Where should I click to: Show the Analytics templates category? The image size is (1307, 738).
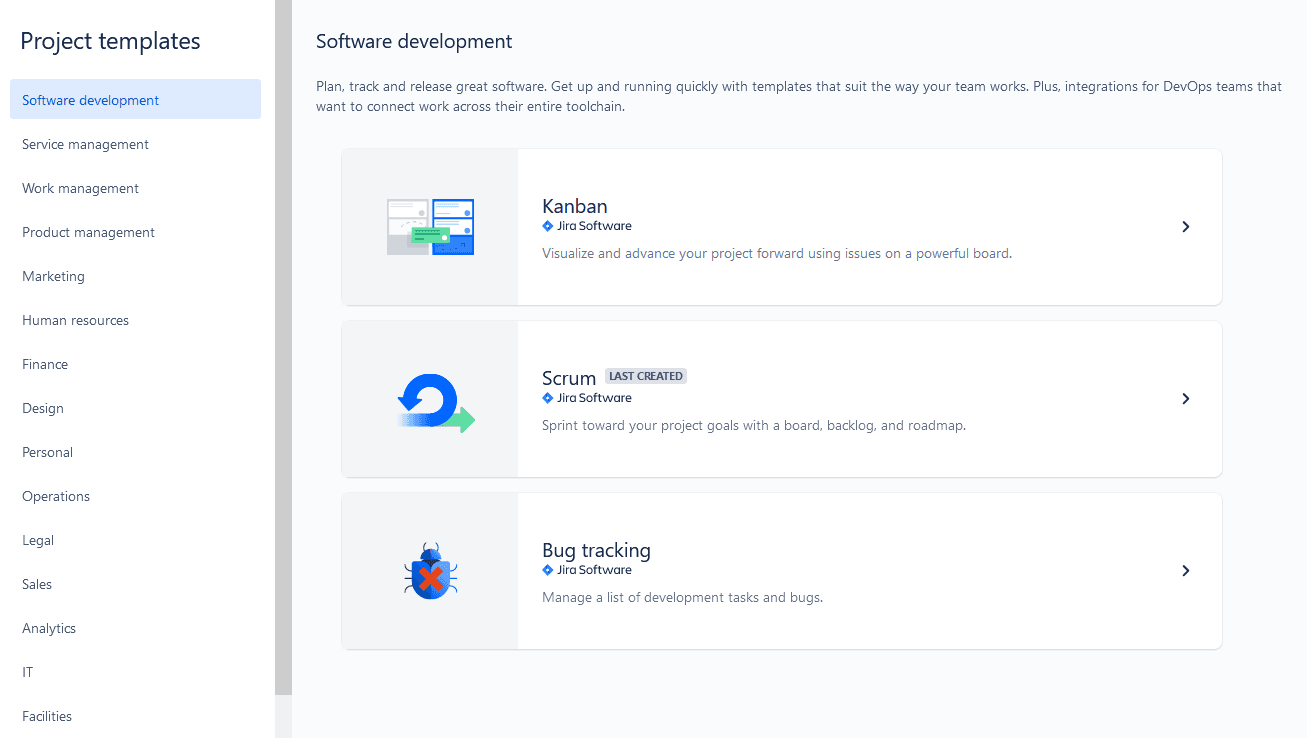(x=135, y=628)
